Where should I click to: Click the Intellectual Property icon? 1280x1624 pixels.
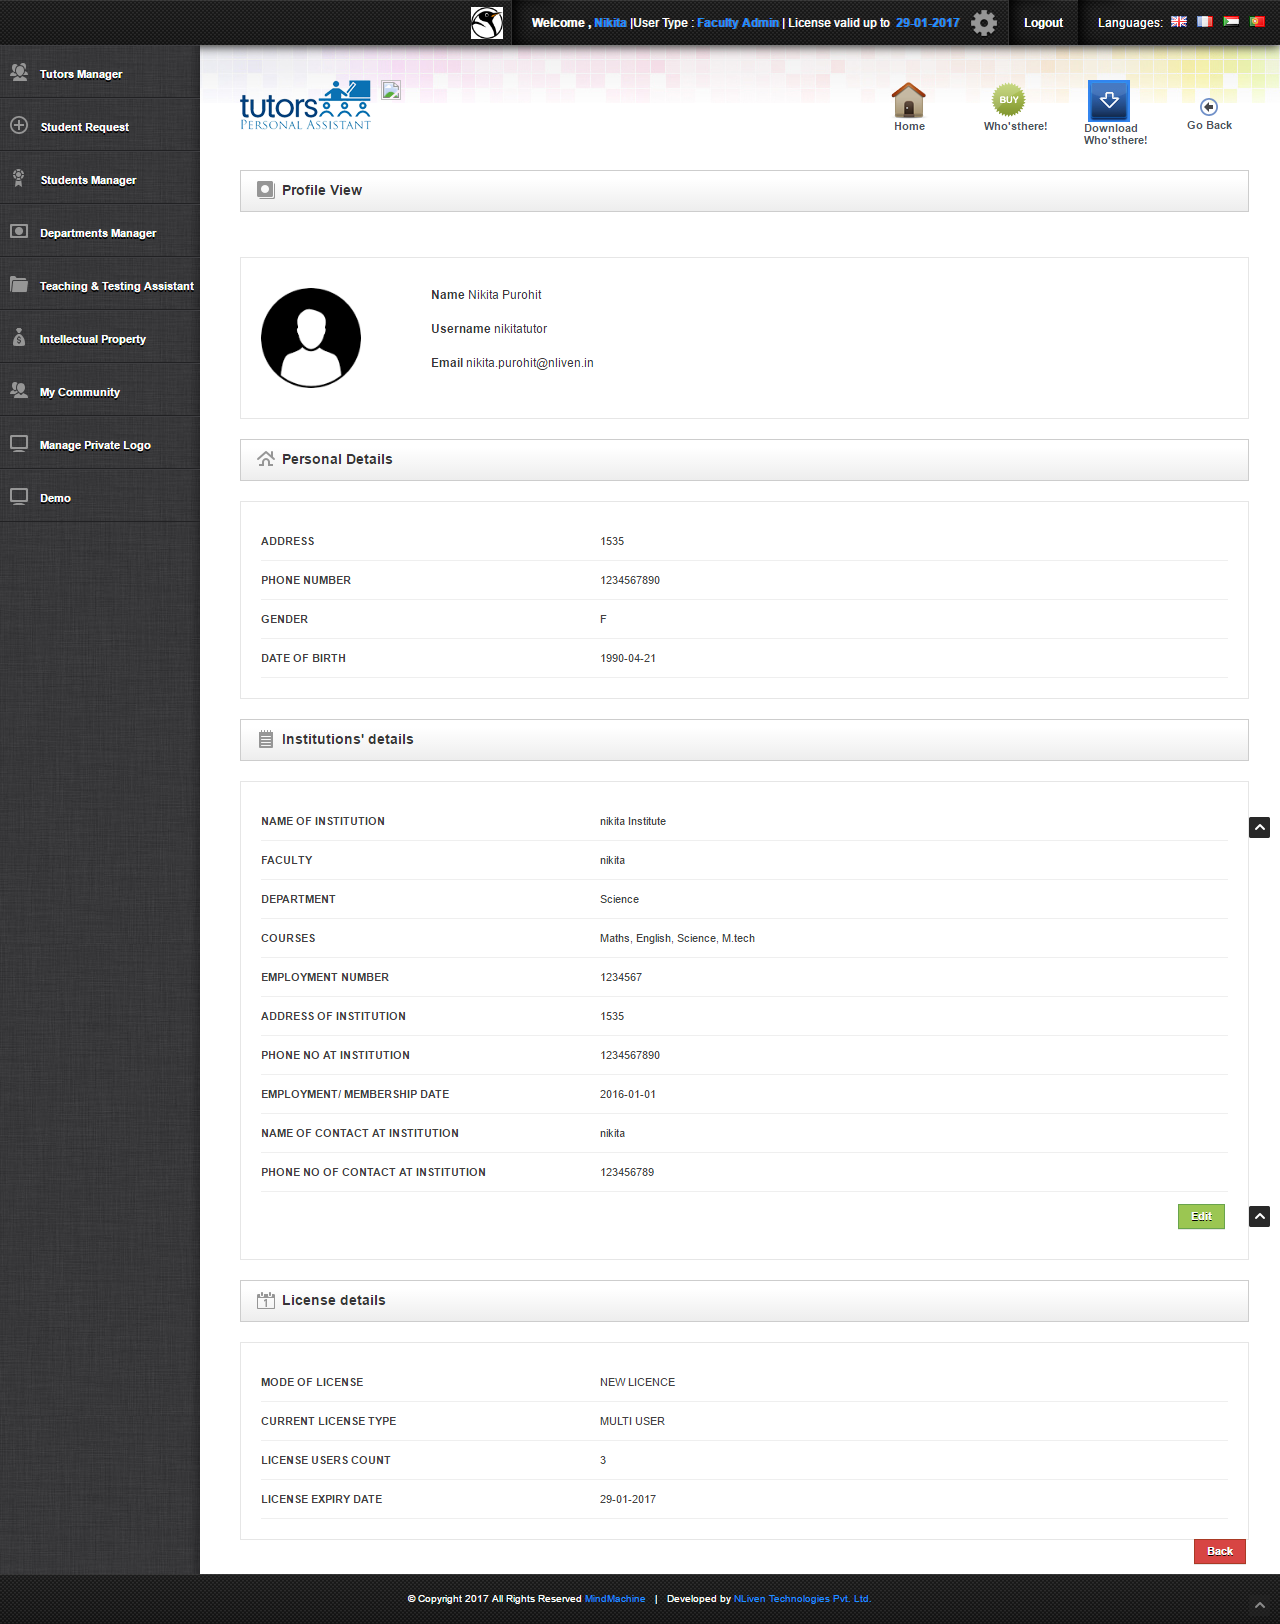(x=19, y=337)
